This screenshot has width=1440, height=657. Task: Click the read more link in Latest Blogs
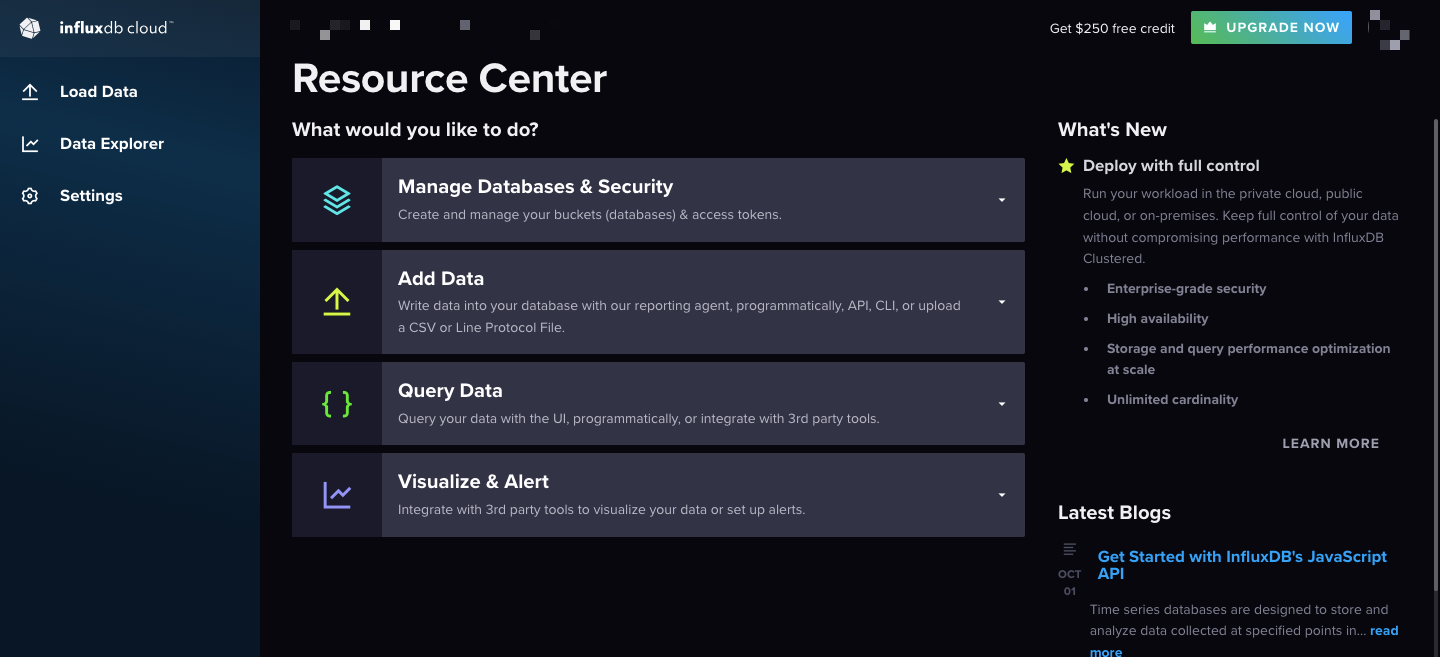pyautogui.click(x=1383, y=630)
